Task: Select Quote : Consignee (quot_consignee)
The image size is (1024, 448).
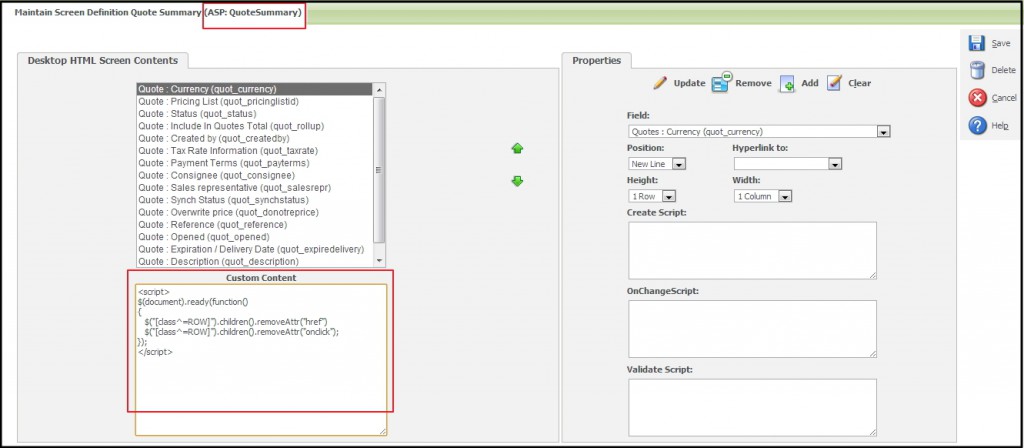Action: [255, 175]
